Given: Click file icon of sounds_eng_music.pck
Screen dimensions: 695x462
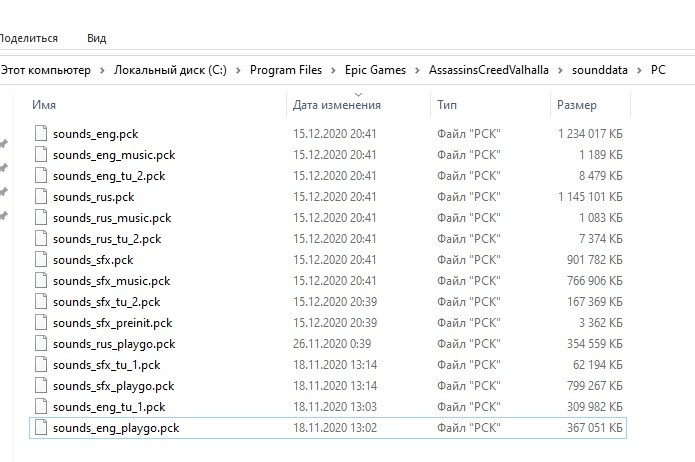Looking at the screenshot, I should click(41, 154).
